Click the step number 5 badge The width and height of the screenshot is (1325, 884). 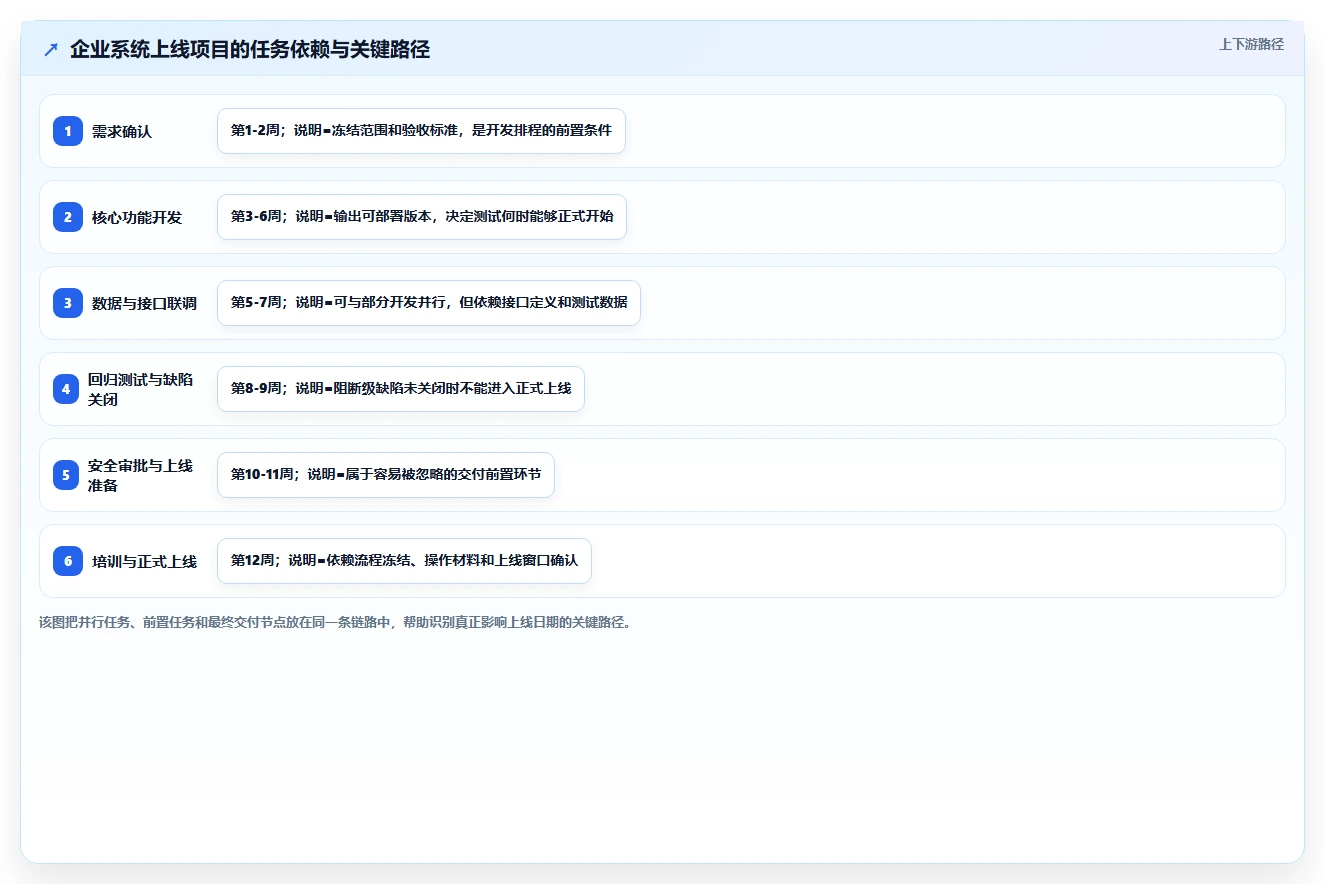point(66,475)
